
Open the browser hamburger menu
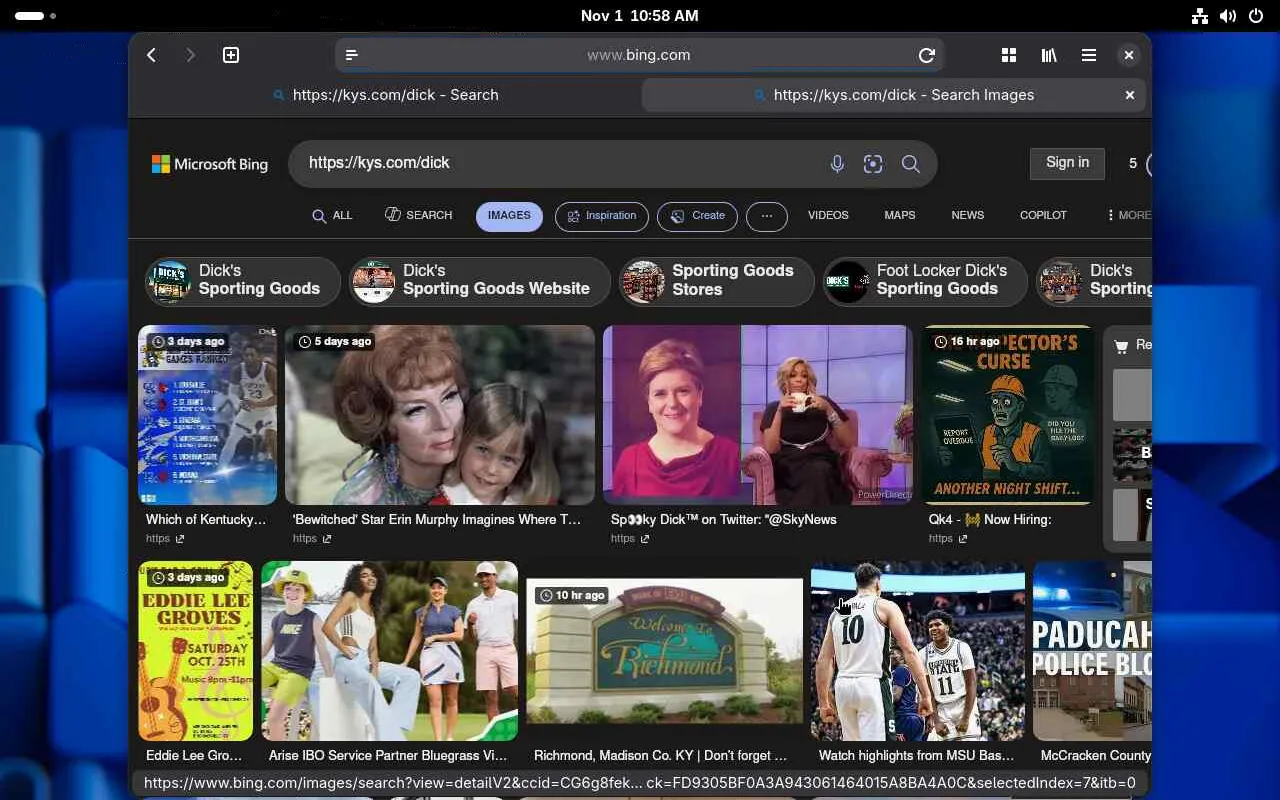[x=1089, y=55]
